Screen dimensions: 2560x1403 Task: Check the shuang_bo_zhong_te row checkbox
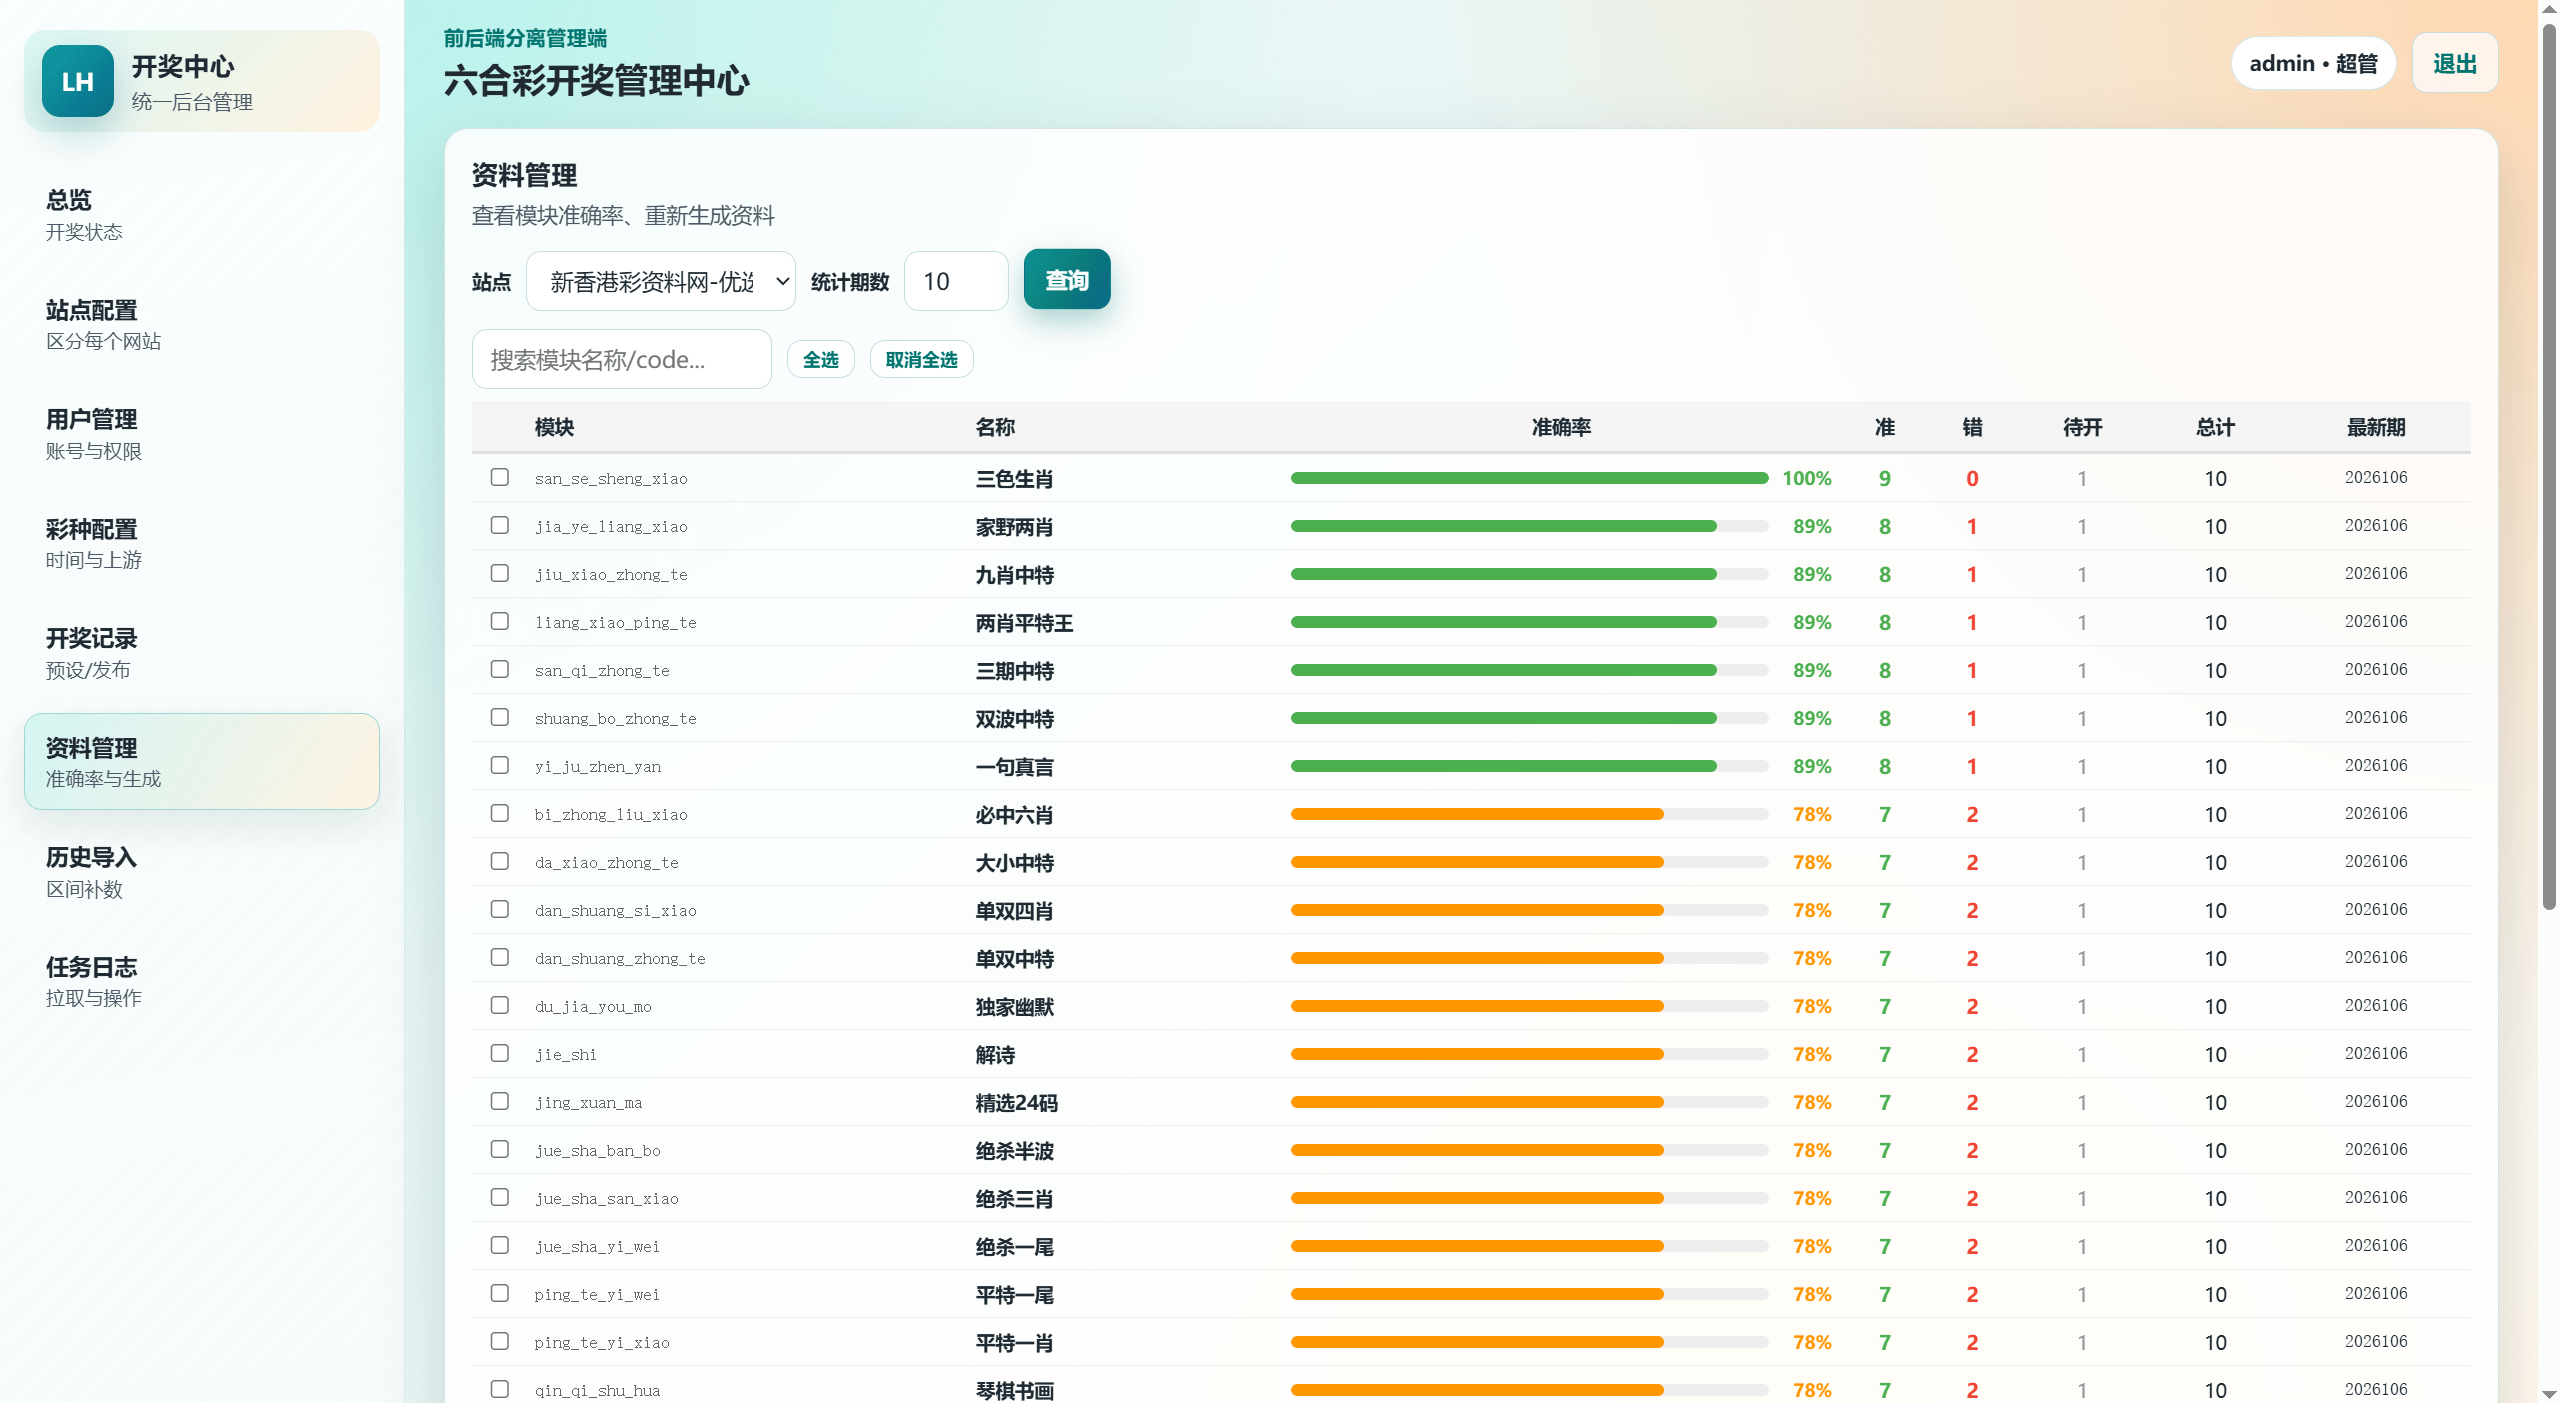coord(500,717)
